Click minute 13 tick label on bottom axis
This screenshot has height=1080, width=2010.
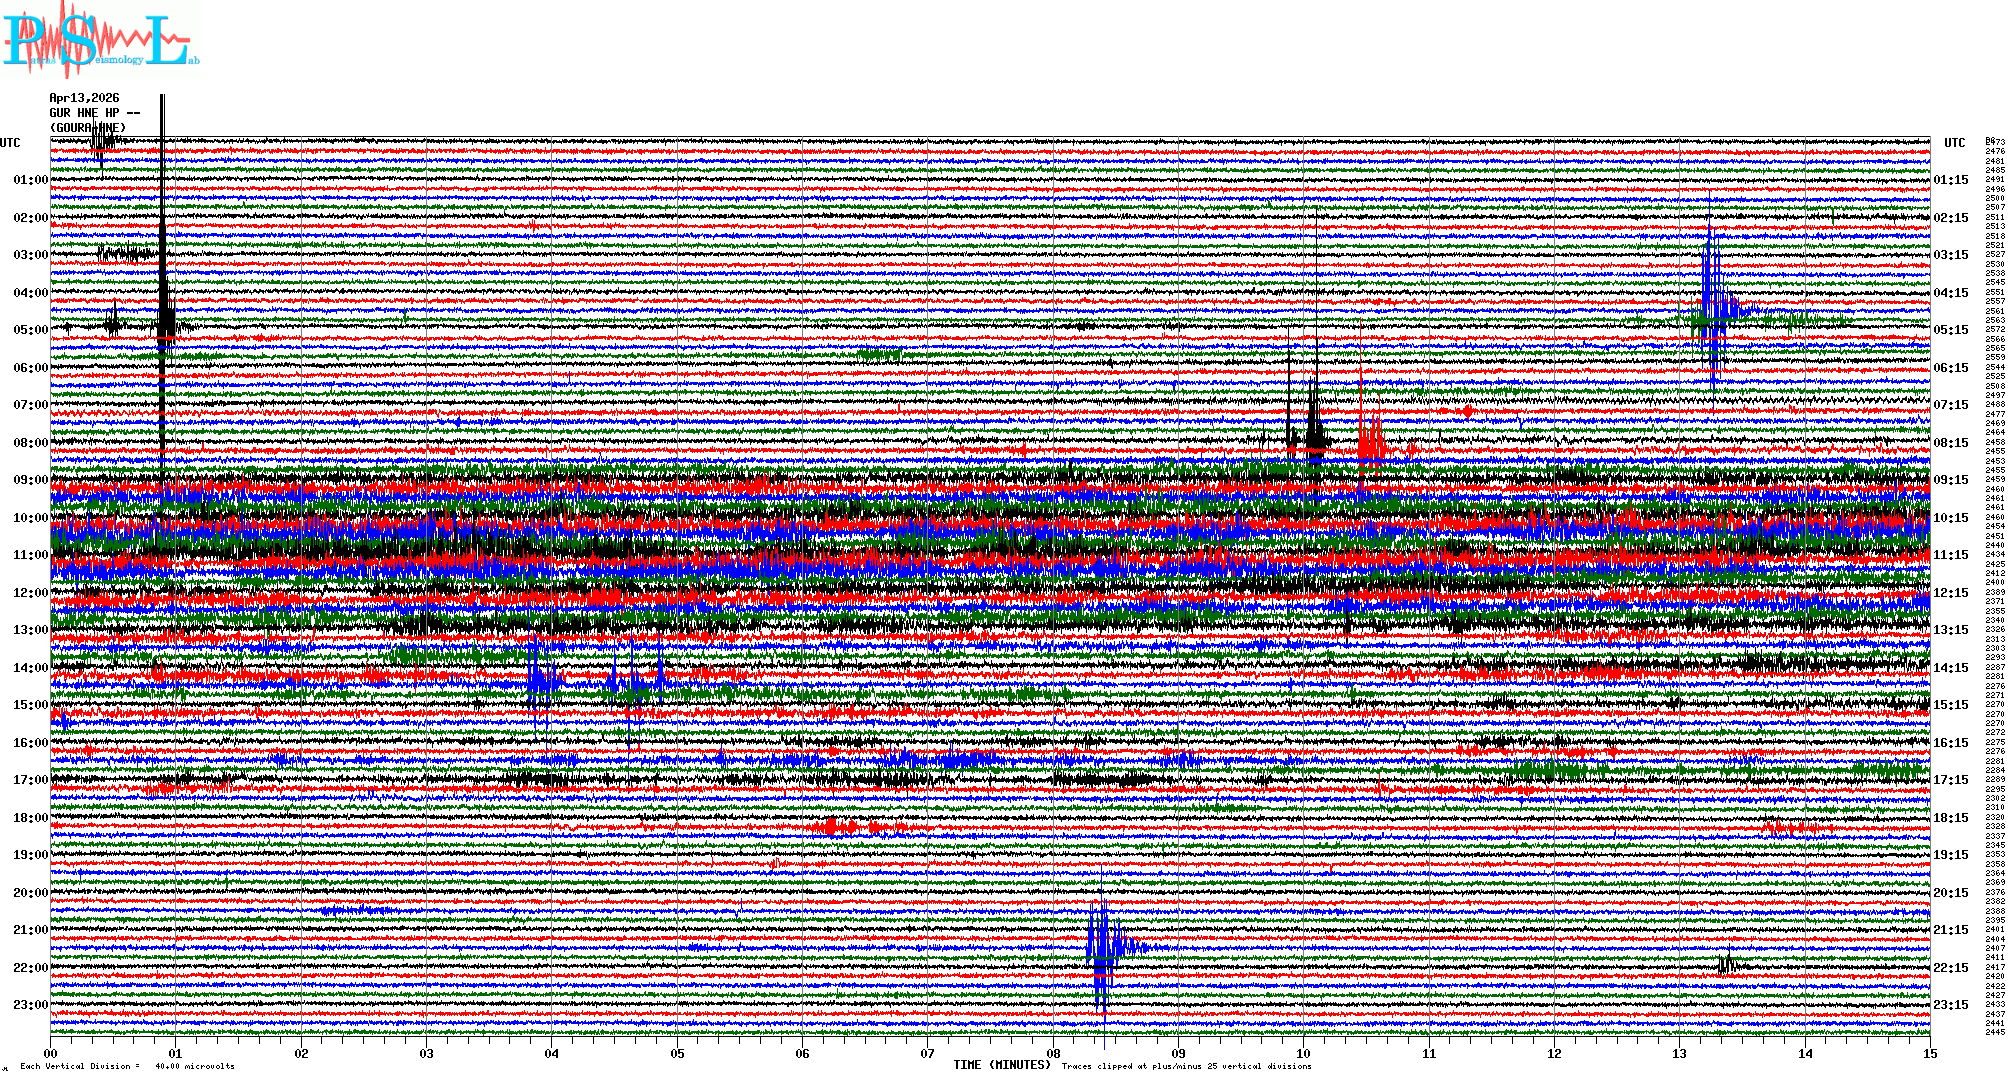point(1680,1053)
